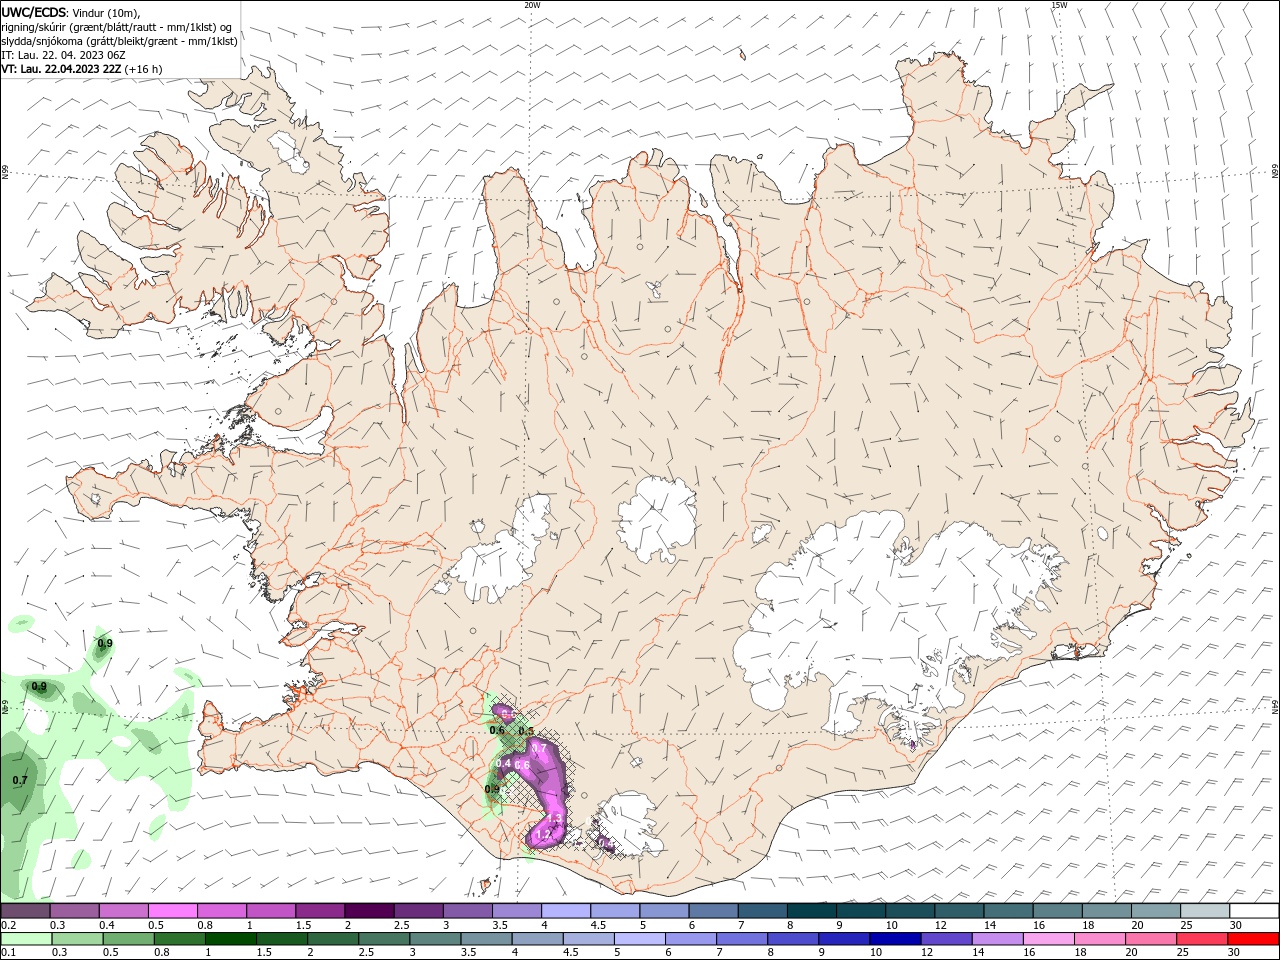This screenshot has height=960, width=1280.
Task: Pick the dark teal swatch above '8' in top row
Action: (x=813, y=911)
